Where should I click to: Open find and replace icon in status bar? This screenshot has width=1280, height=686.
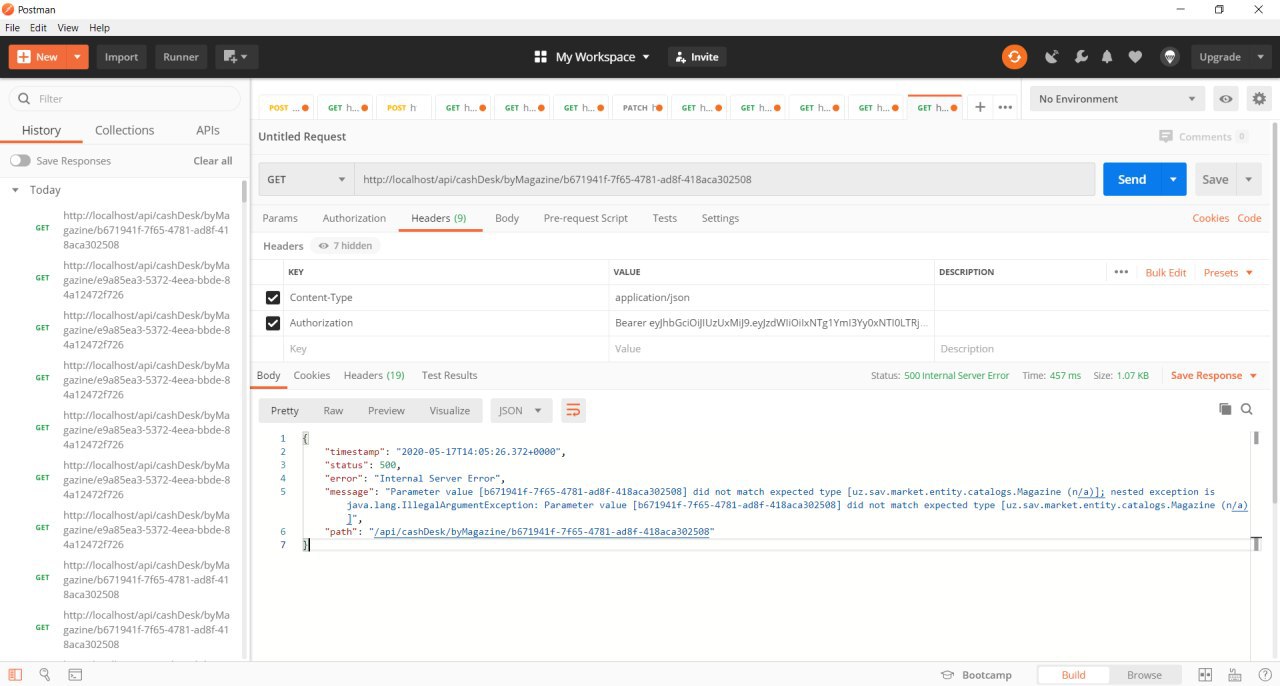45,675
